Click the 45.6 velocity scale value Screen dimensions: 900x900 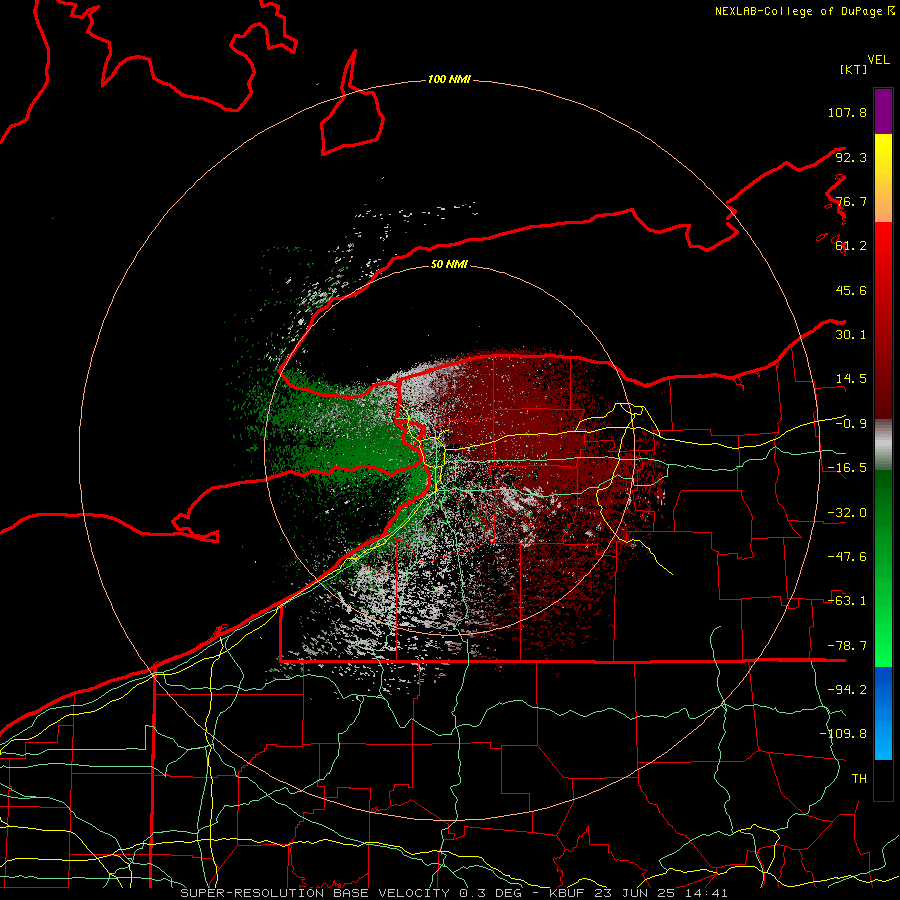point(851,290)
